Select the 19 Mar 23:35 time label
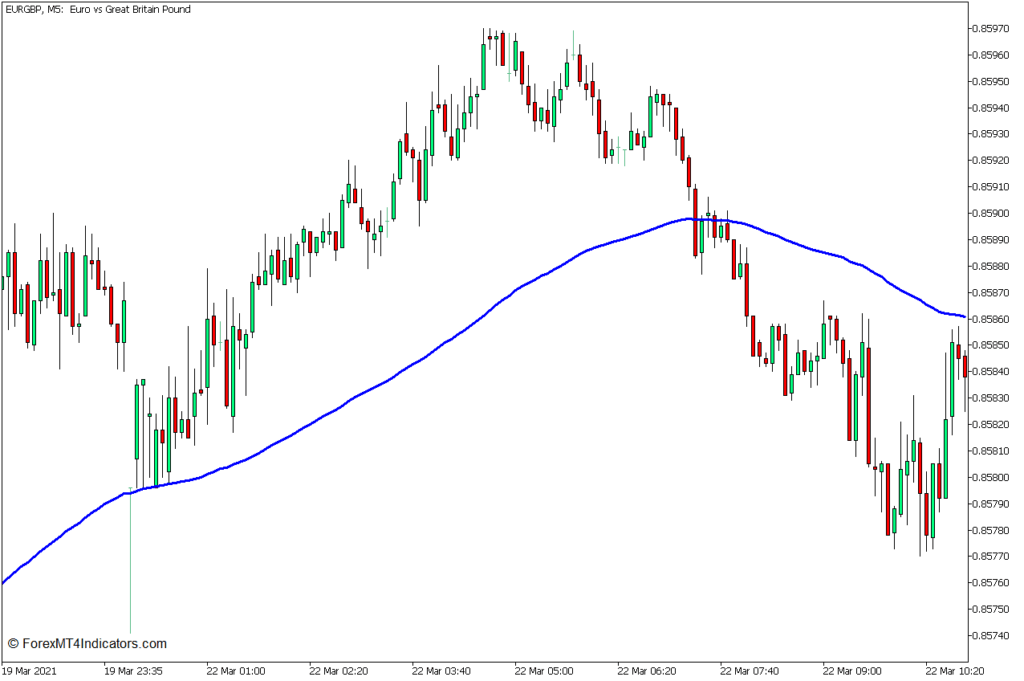Image resolution: width=1024 pixels, height=681 pixels. pyautogui.click(x=136, y=670)
